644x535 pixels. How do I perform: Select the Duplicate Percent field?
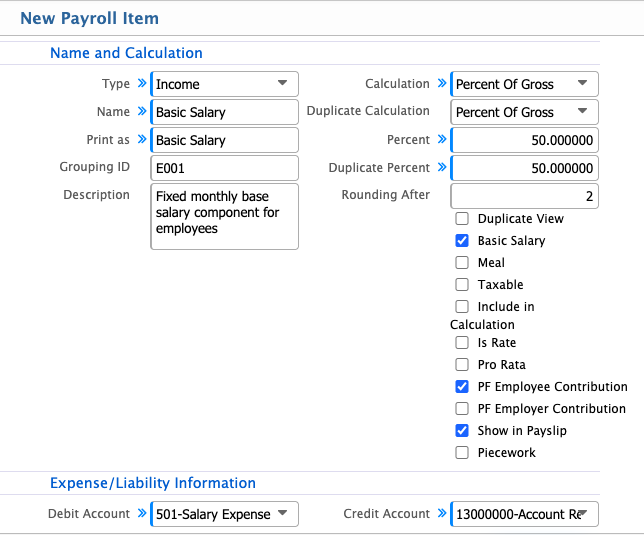click(x=525, y=168)
